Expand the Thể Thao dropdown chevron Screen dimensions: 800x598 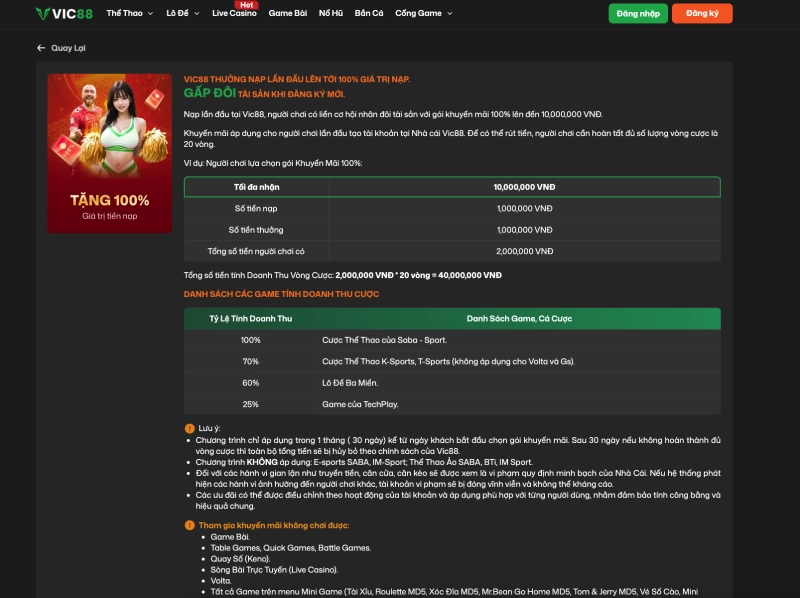coord(151,14)
